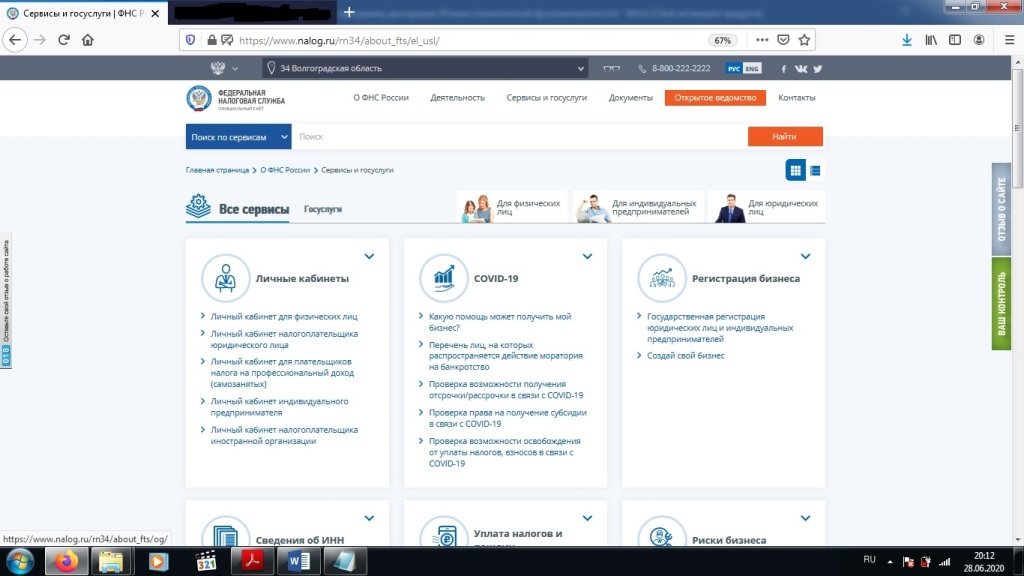Click the VK social network icon
This screenshot has width=1024, height=576.
point(800,69)
